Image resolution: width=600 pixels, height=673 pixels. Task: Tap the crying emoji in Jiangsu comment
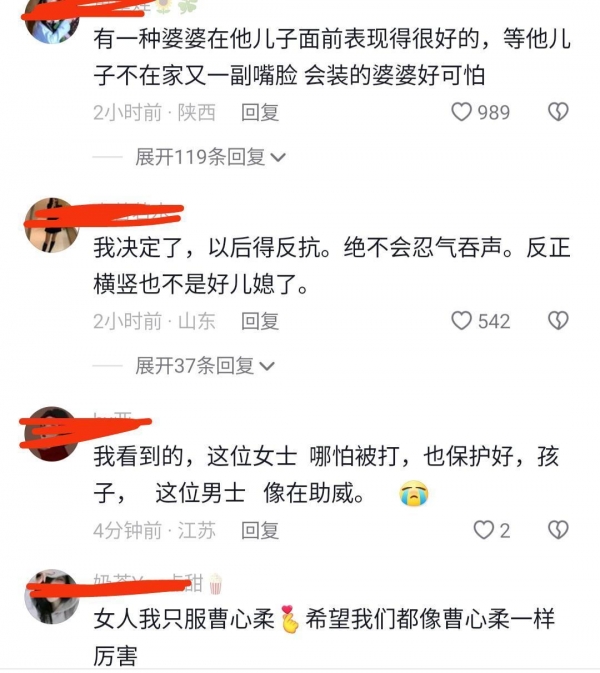click(x=414, y=494)
